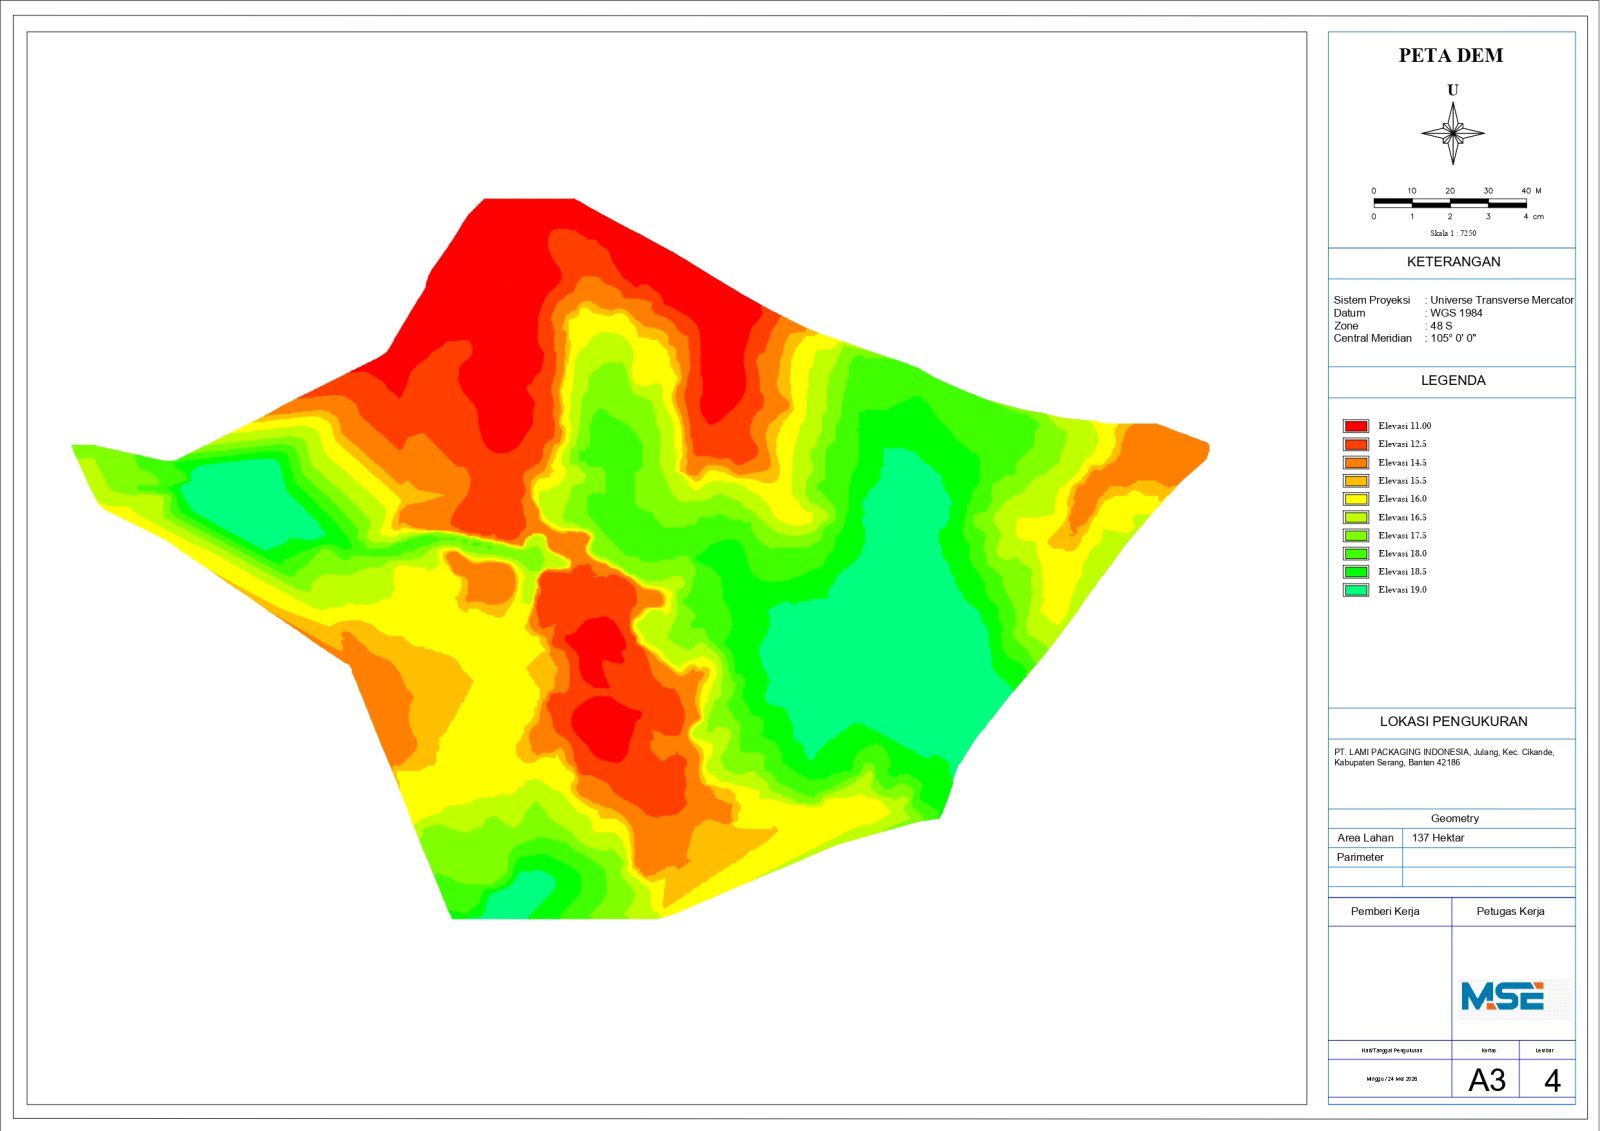
Task: Click the empty Parimeter value cell
Action: (x=1488, y=857)
